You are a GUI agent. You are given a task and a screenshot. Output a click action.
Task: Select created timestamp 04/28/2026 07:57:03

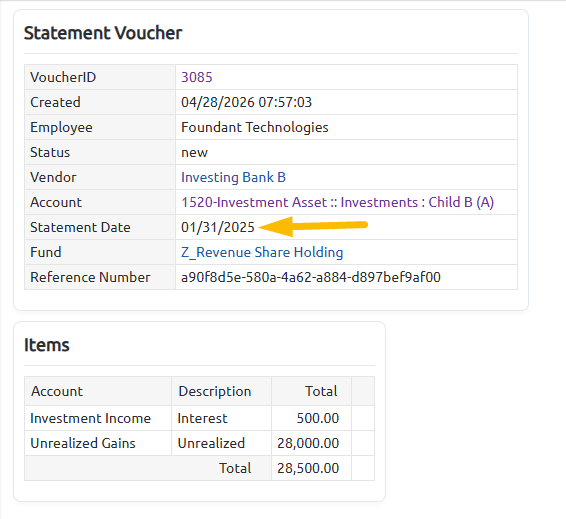[246, 102]
